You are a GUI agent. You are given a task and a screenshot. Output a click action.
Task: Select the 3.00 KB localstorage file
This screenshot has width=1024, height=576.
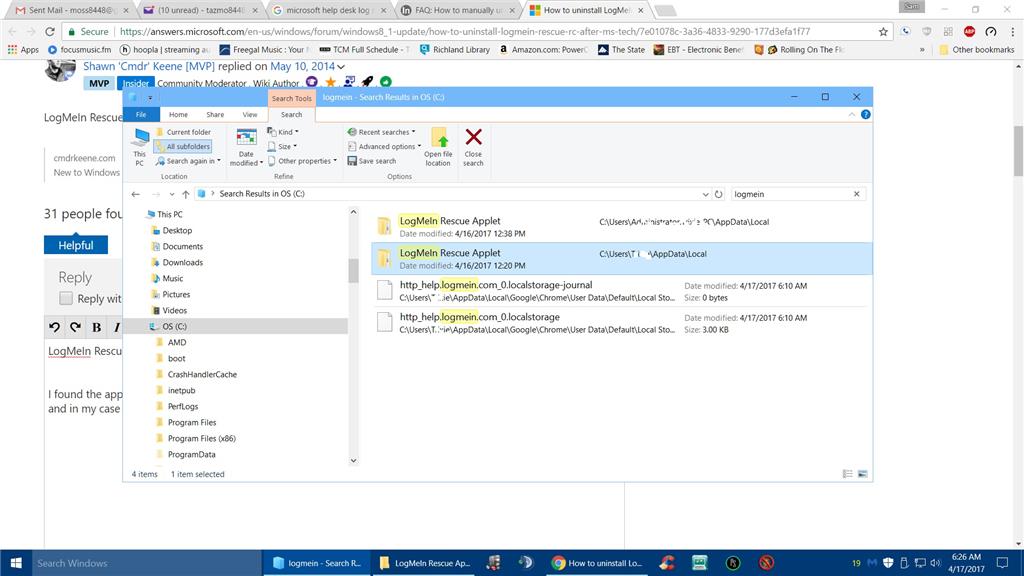pos(622,323)
